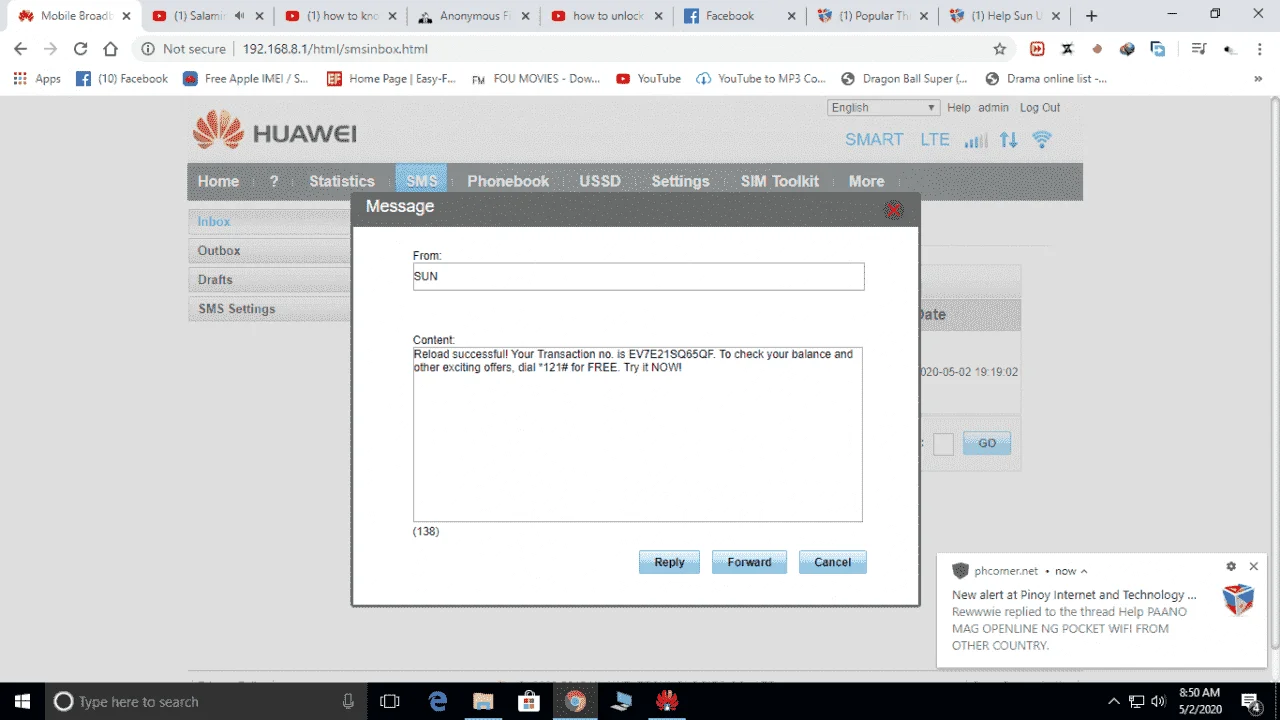Select Outbox in the SMS sidebar

point(270,251)
